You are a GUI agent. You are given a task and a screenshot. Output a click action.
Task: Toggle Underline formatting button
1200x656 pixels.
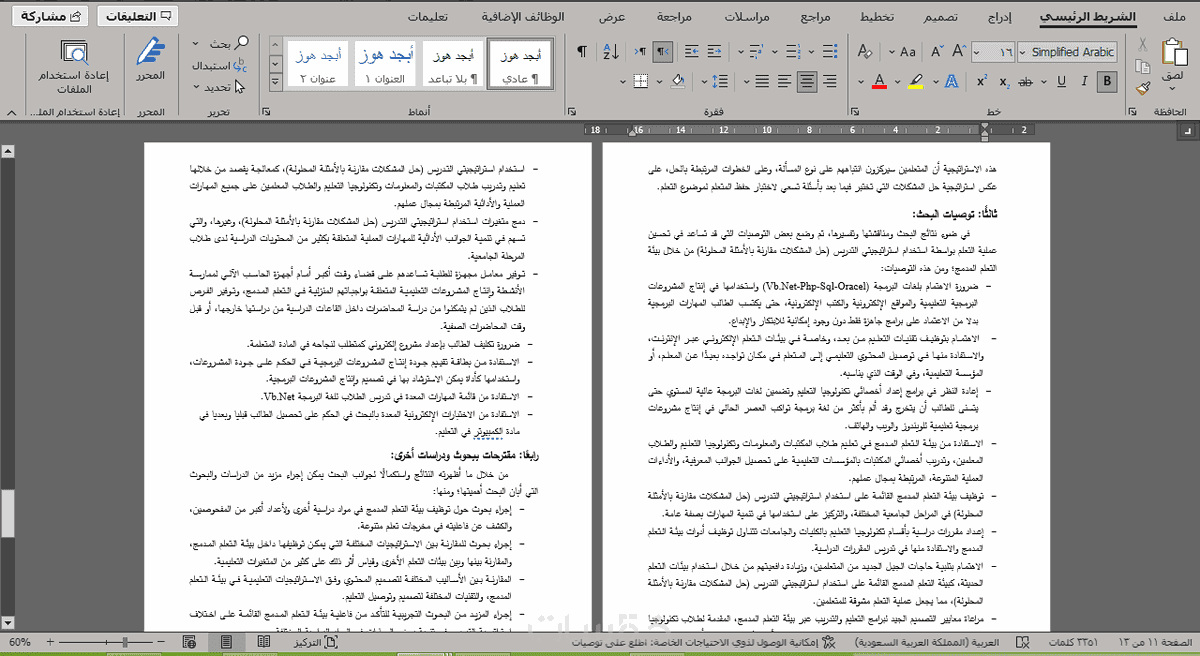pos(1061,82)
